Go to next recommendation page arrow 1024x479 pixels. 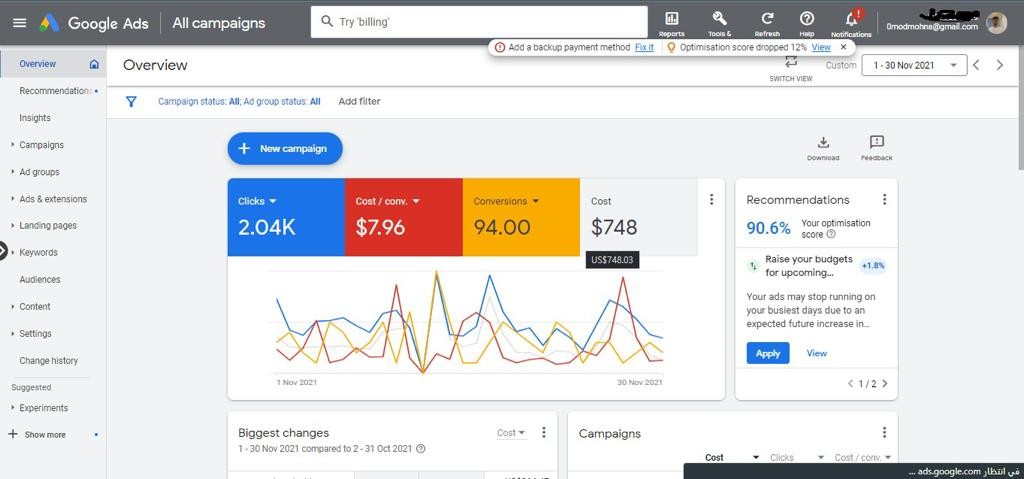[x=885, y=384]
